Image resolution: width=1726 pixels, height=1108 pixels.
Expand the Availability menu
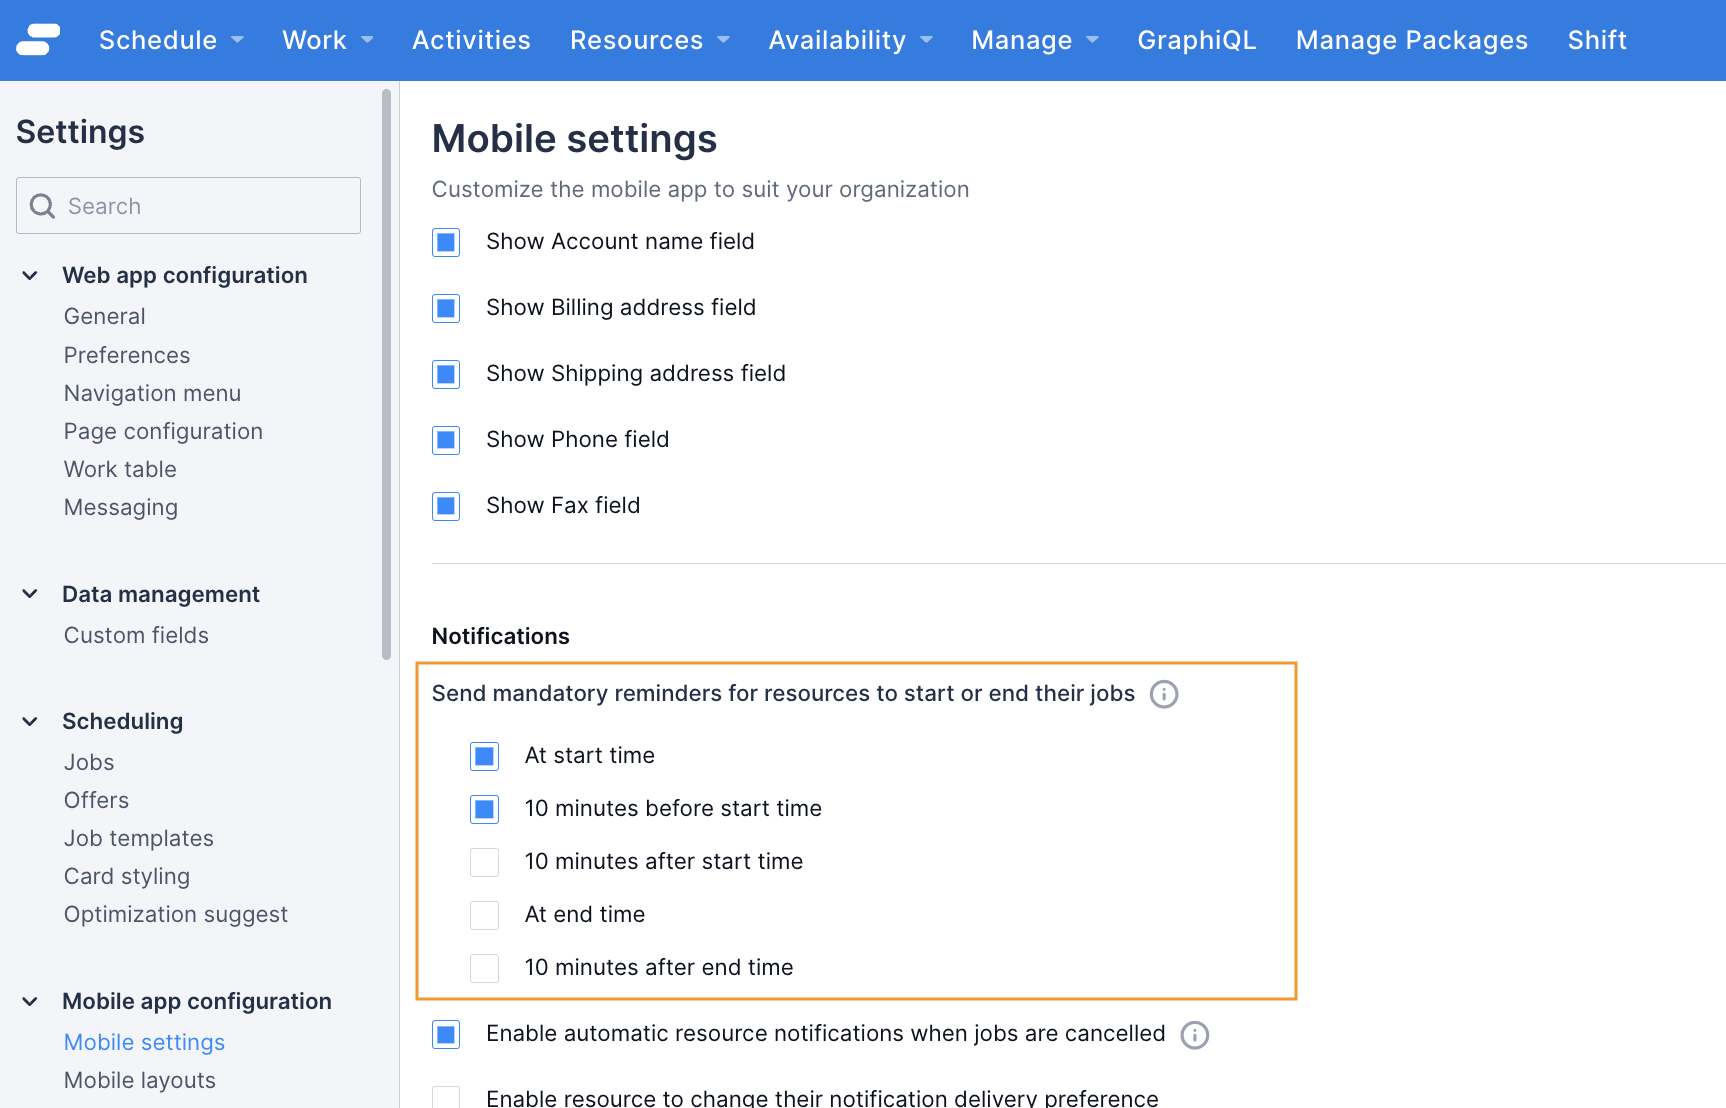(x=850, y=40)
